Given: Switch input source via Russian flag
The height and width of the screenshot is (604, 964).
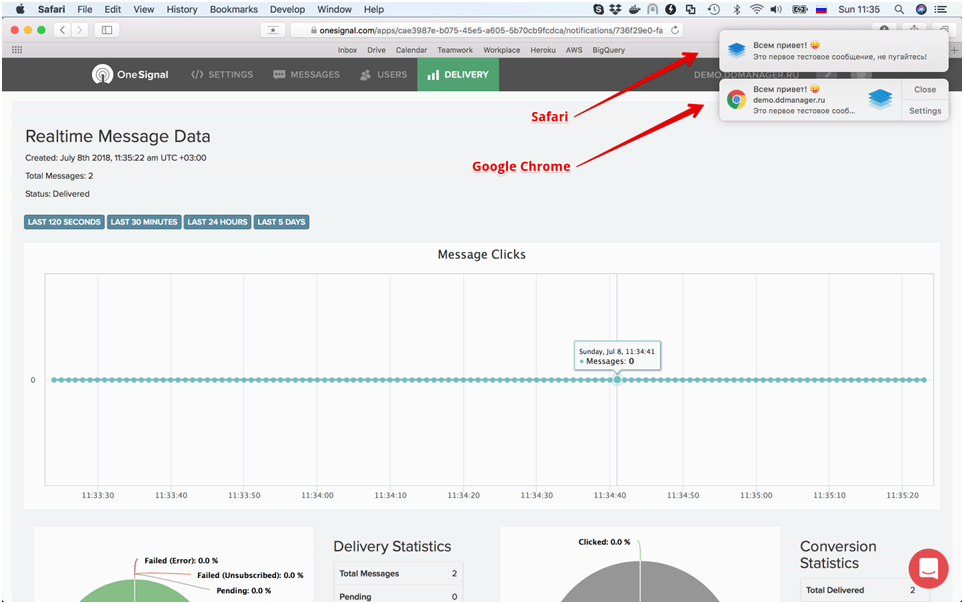Looking at the screenshot, I should pyautogui.click(x=821, y=9).
